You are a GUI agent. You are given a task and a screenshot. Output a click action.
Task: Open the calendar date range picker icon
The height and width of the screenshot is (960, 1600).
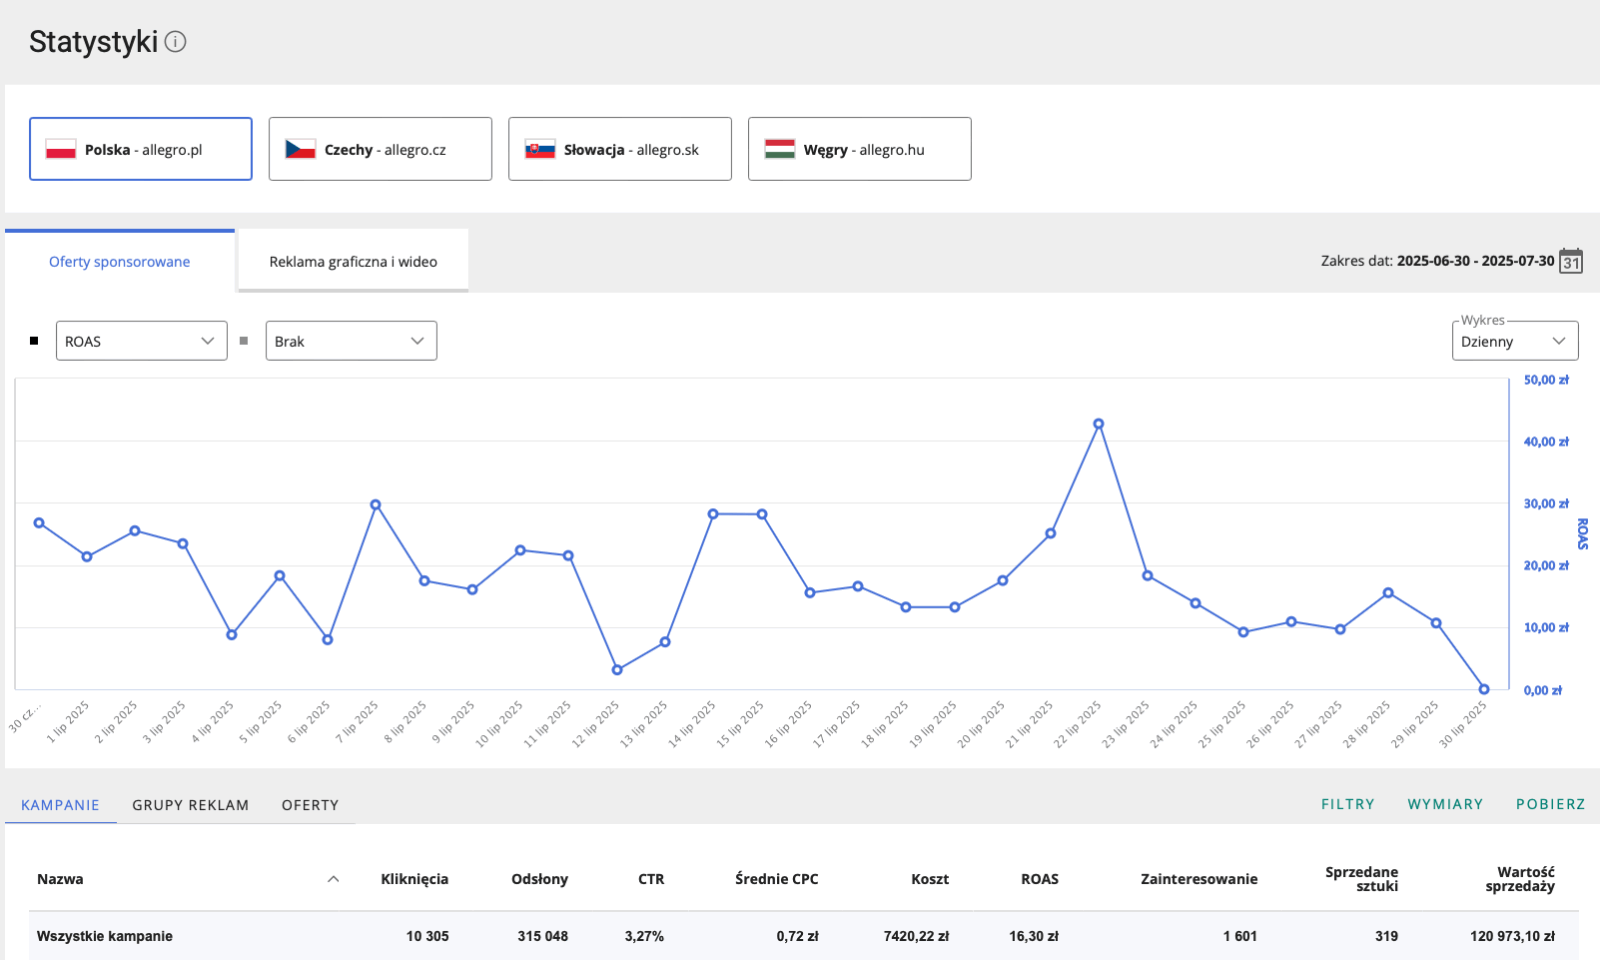tap(1571, 261)
